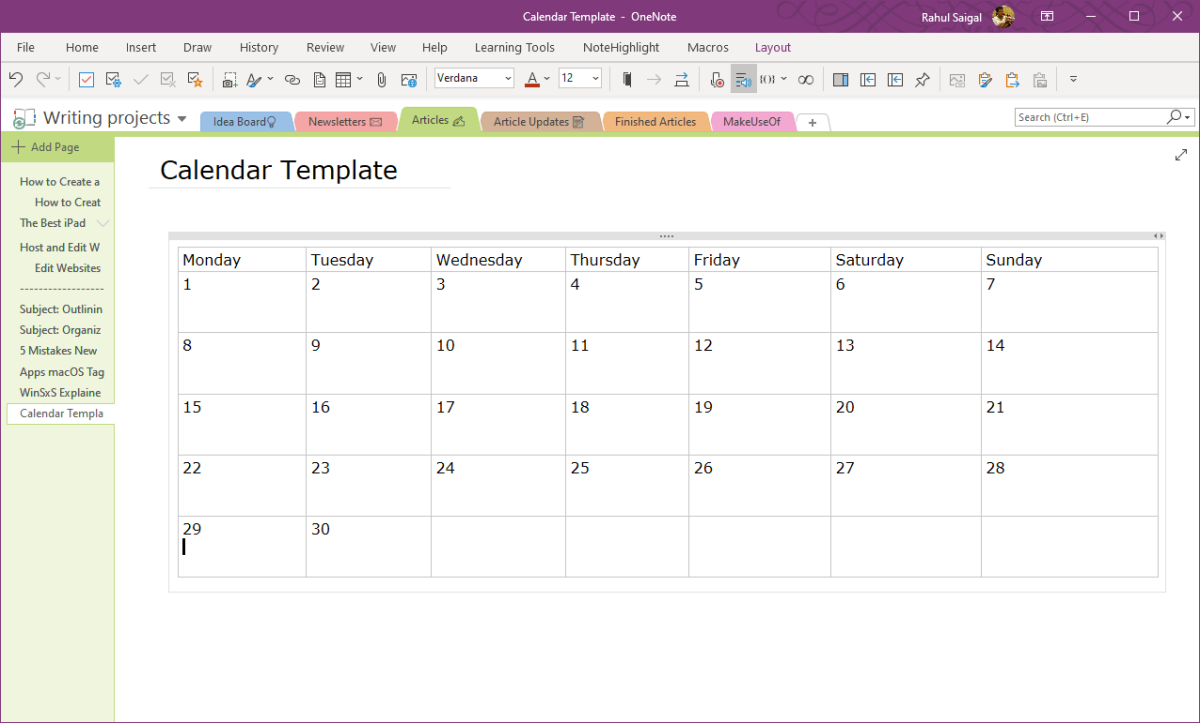Create a new section with plus tab
The width and height of the screenshot is (1200, 723).
812,122
